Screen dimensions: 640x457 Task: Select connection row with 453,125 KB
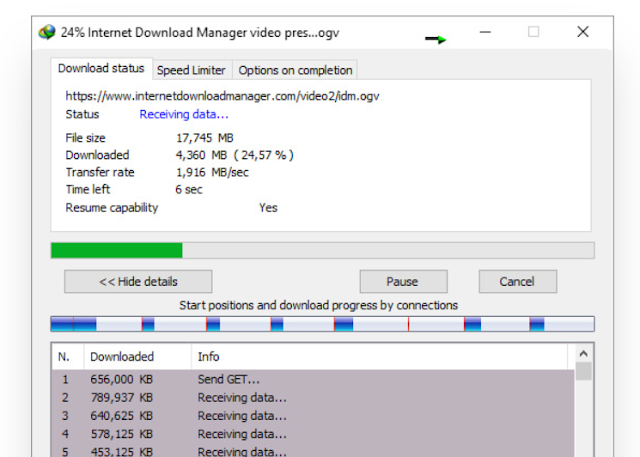point(313,450)
